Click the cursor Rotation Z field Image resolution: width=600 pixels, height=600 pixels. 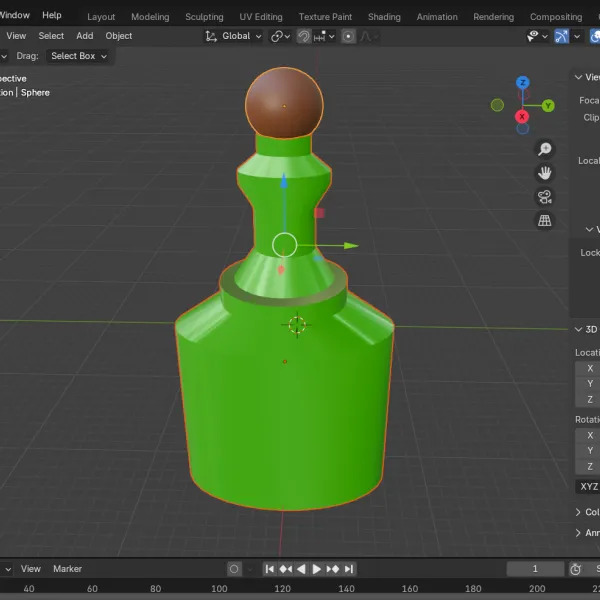(588, 466)
